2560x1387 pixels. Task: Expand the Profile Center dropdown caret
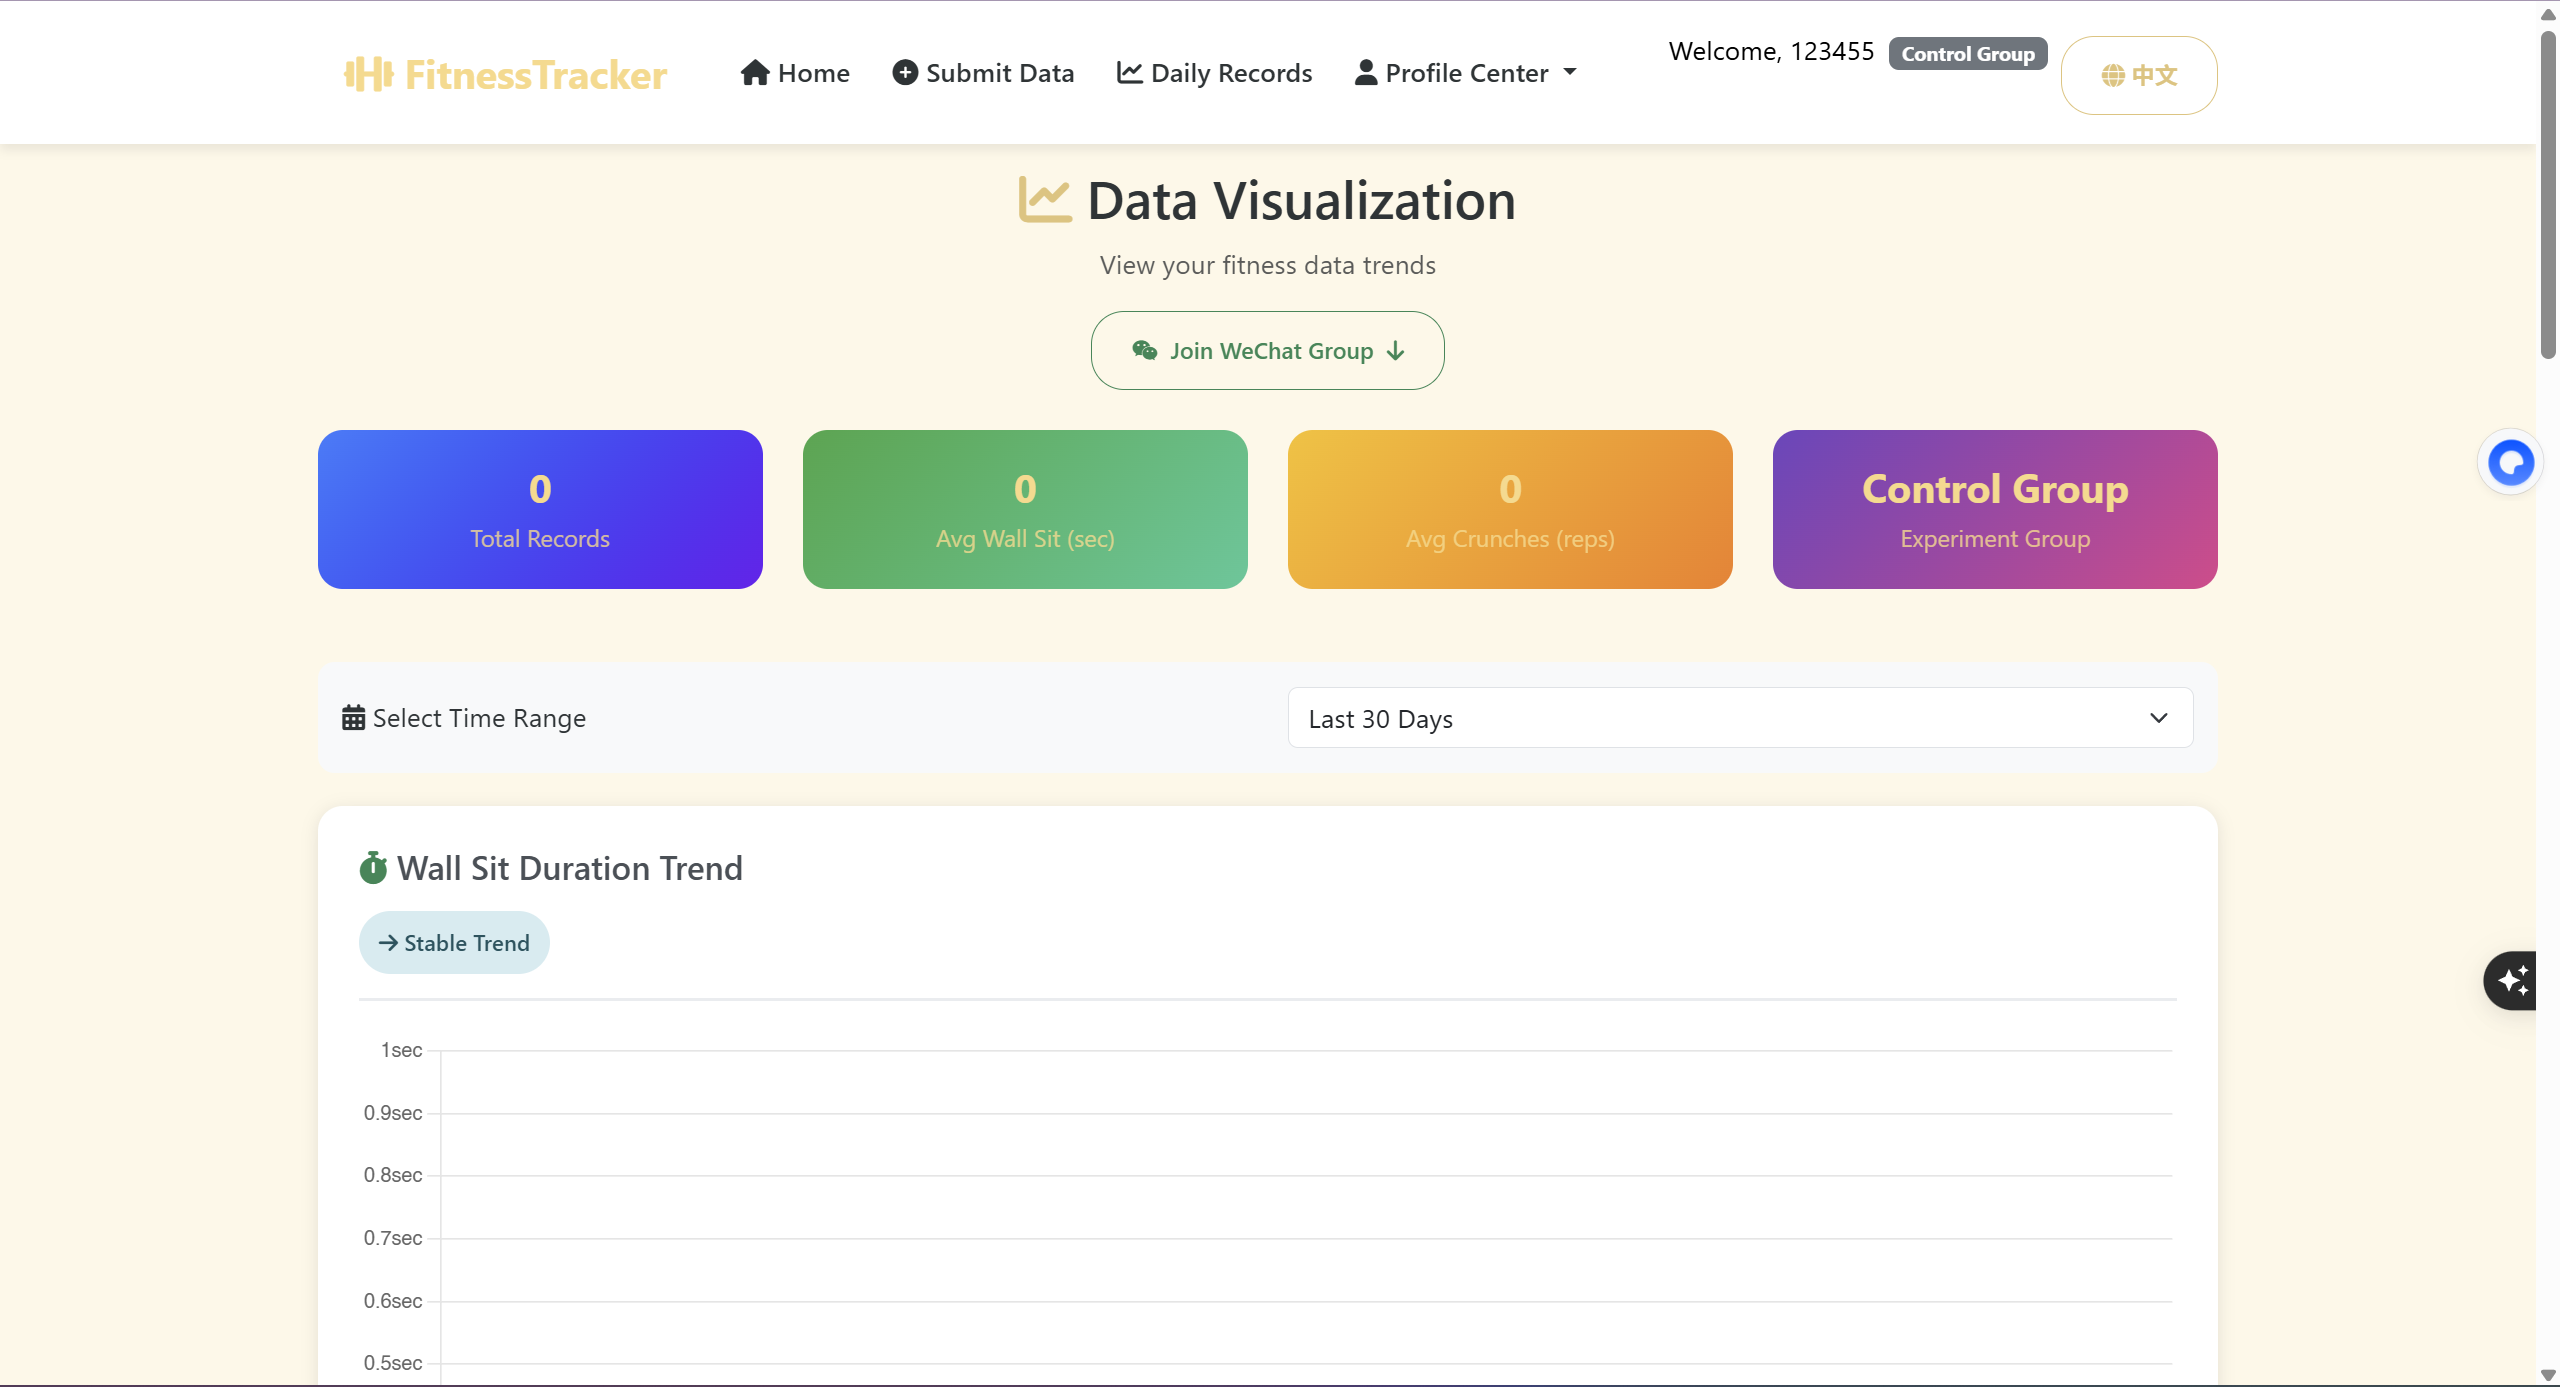pyautogui.click(x=1570, y=72)
